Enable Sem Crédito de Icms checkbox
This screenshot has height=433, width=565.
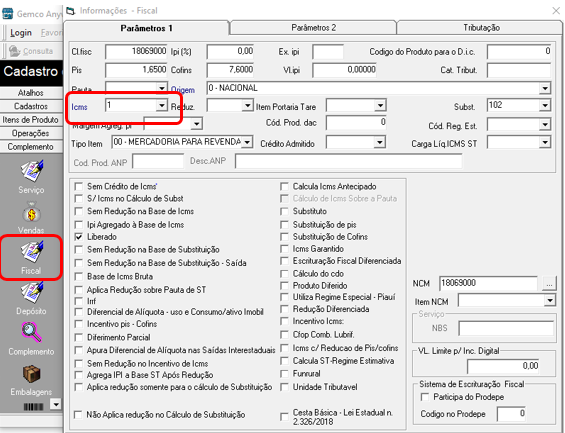pos(79,187)
